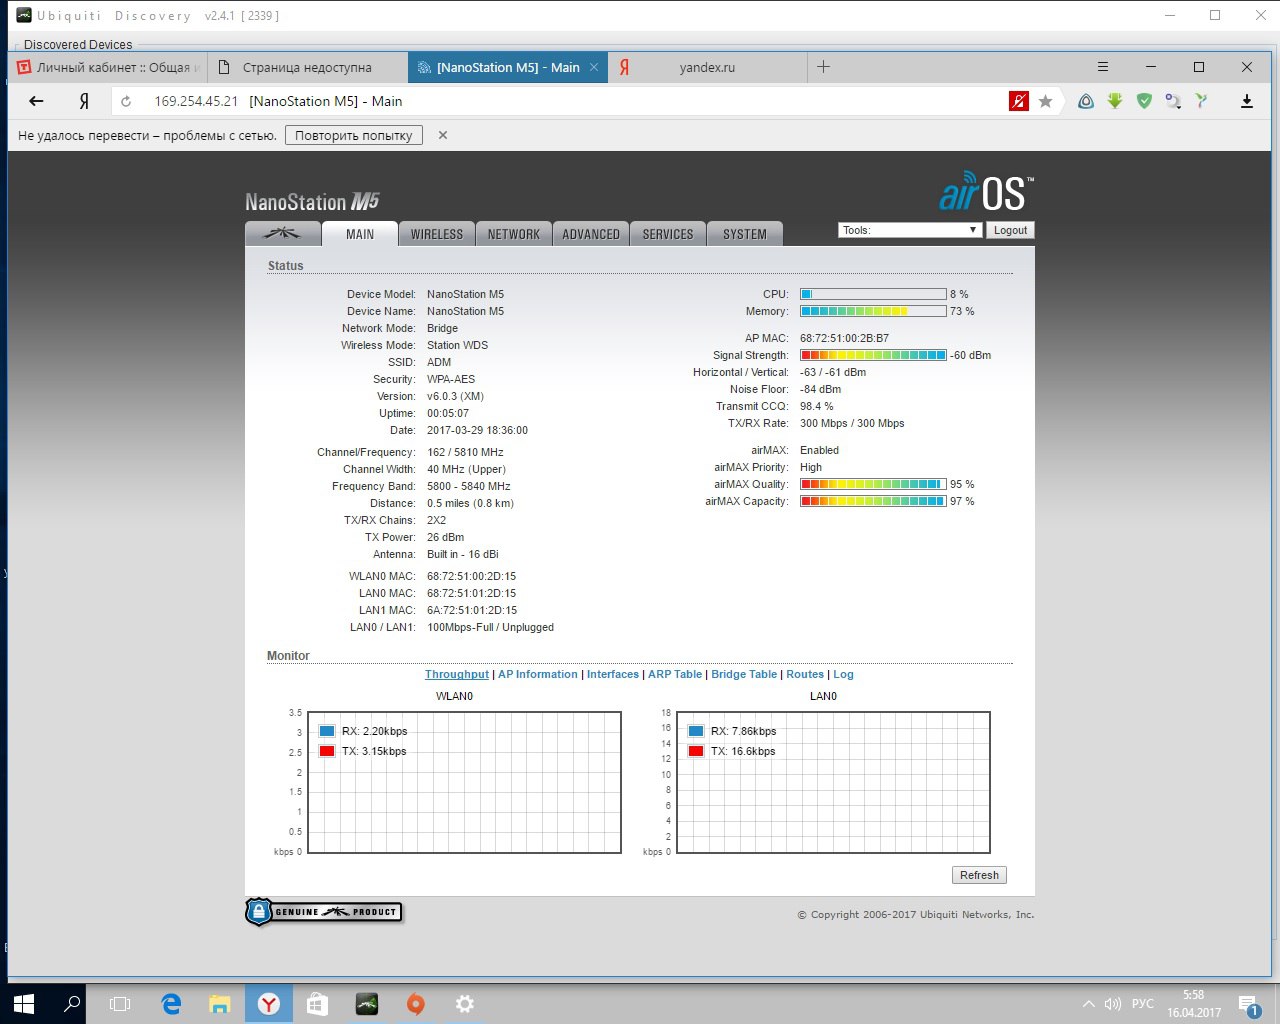This screenshot has width=1280, height=1024.
Task: Click the magnifier extension icon in the toolbar
Action: 1173,101
